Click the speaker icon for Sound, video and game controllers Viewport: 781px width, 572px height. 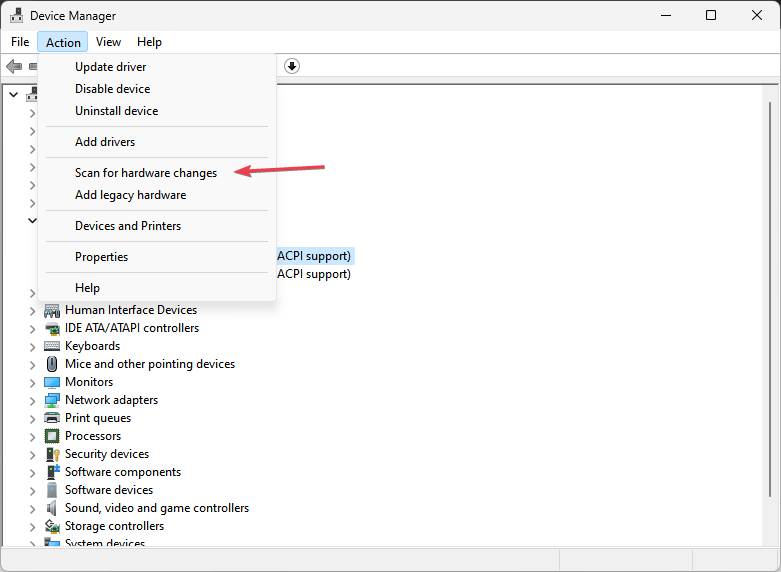click(x=52, y=508)
